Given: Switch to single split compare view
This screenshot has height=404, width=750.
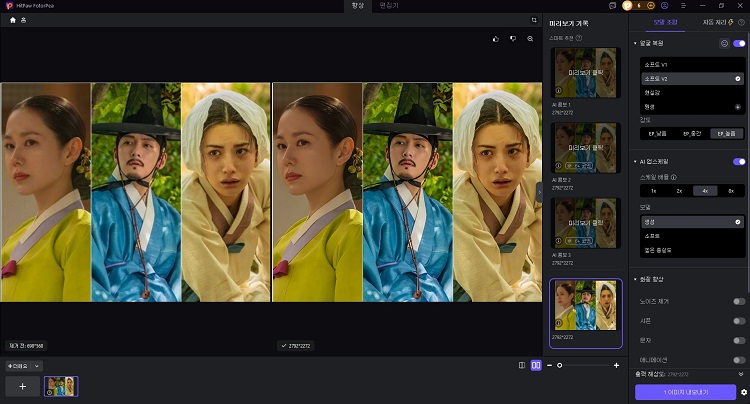Looking at the screenshot, I should tap(522, 365).
